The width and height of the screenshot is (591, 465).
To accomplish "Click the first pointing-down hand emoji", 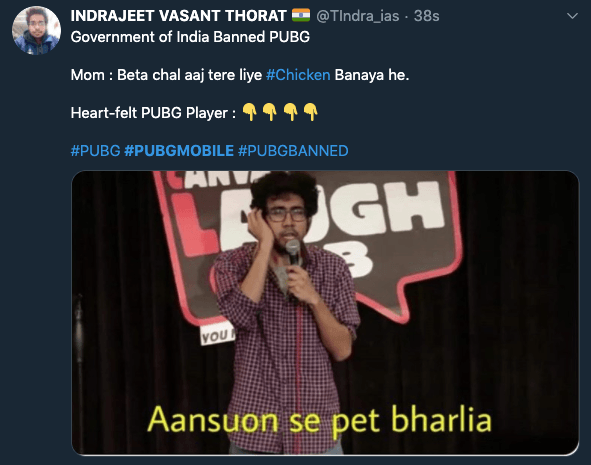I will (250, 112).
